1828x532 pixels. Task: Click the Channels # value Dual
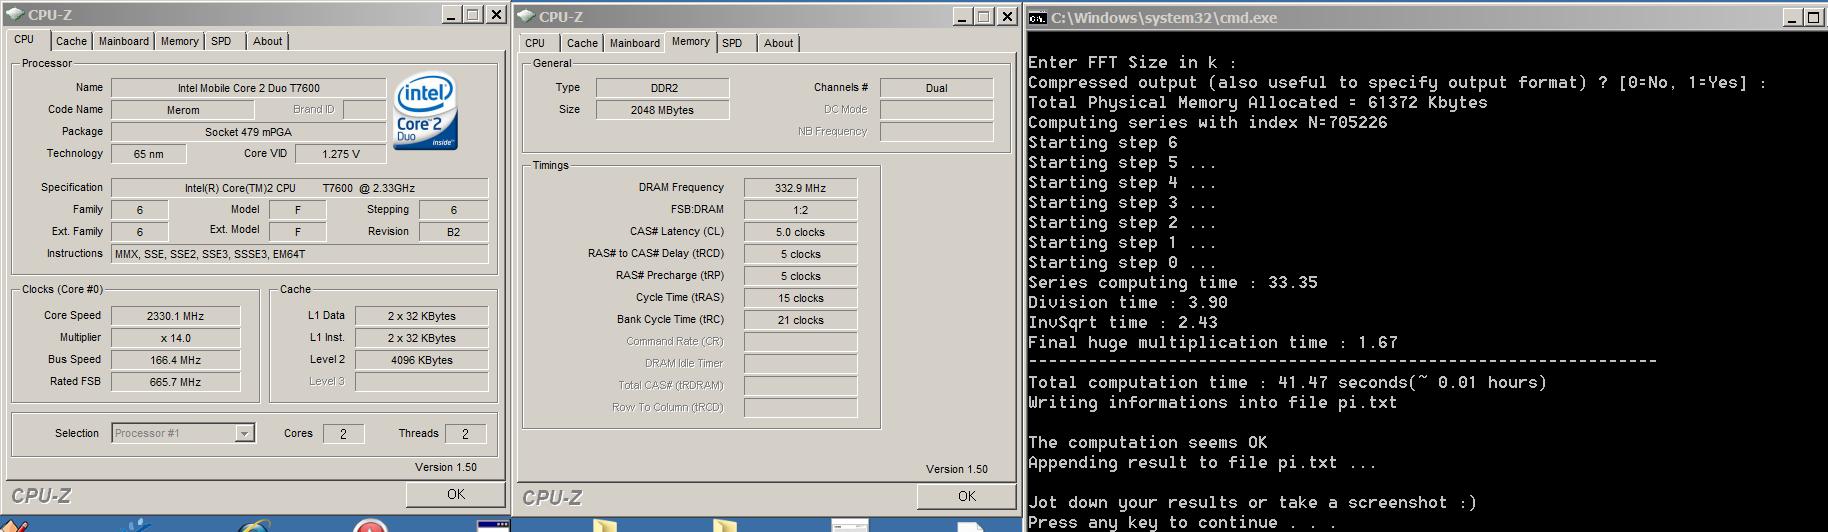pos(936,88)
